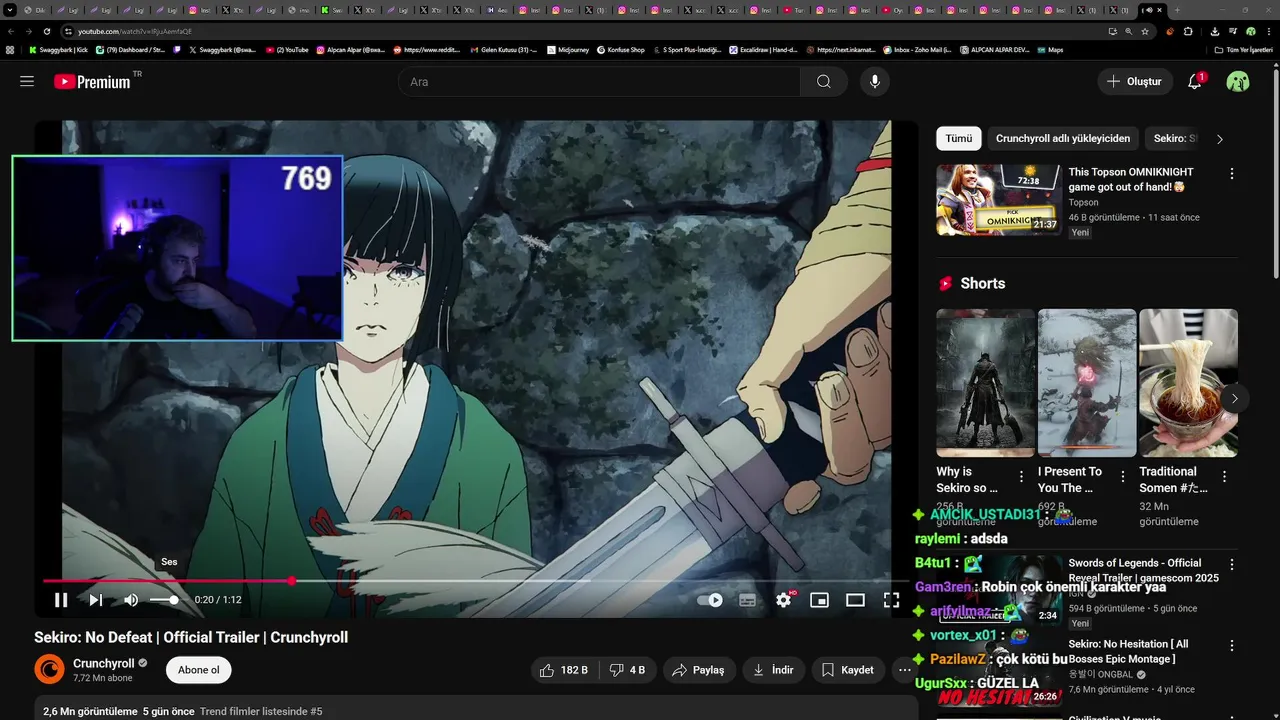Subscribe with the Abone ol button
1280x720 pixels.
point(198,670)
